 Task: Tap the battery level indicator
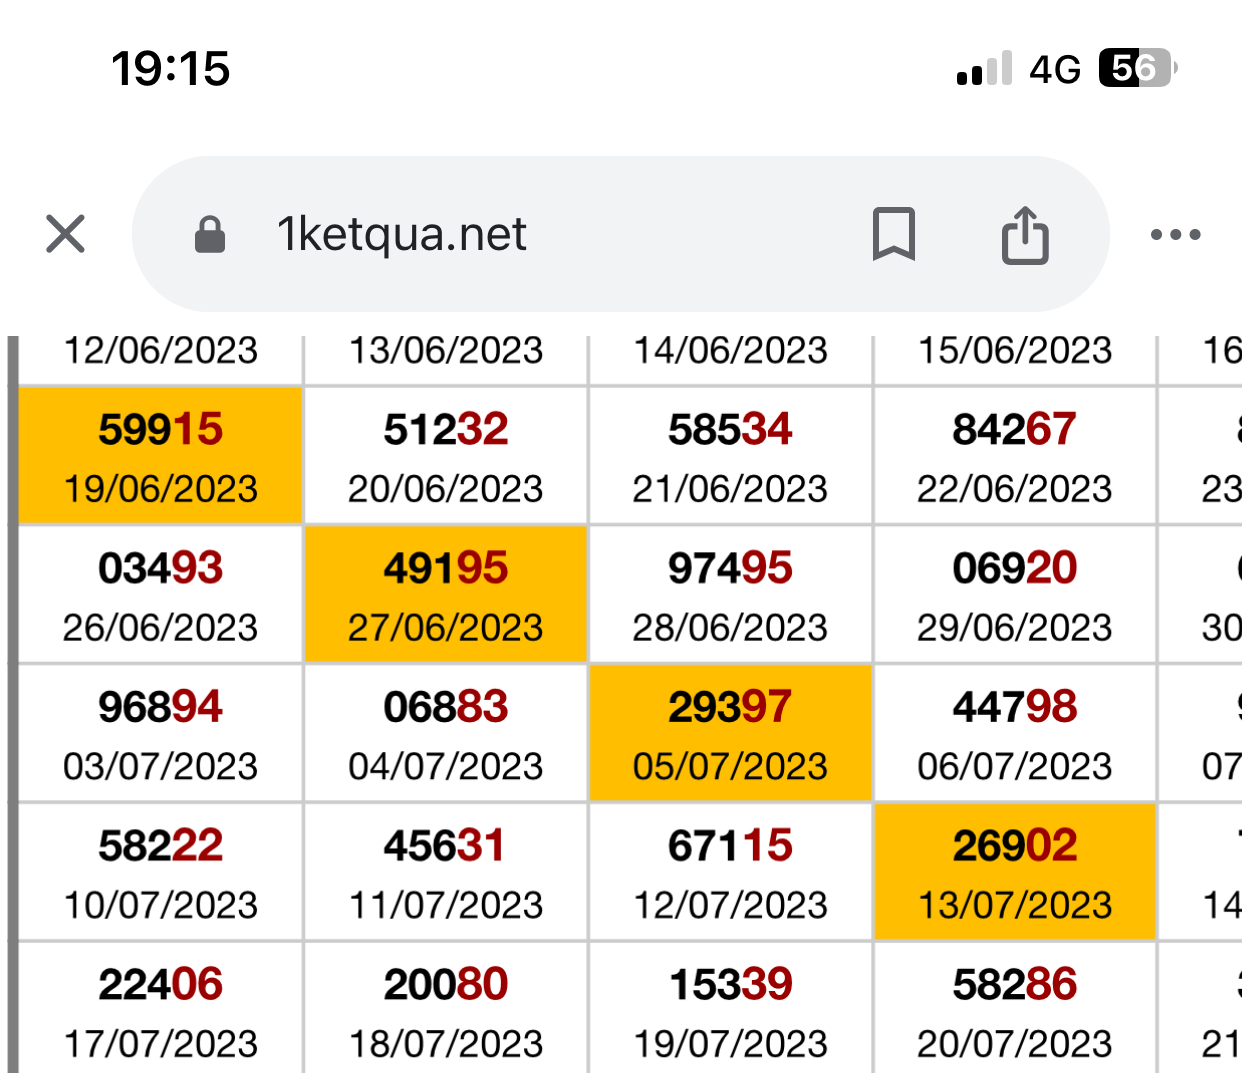pos(1137,68)
